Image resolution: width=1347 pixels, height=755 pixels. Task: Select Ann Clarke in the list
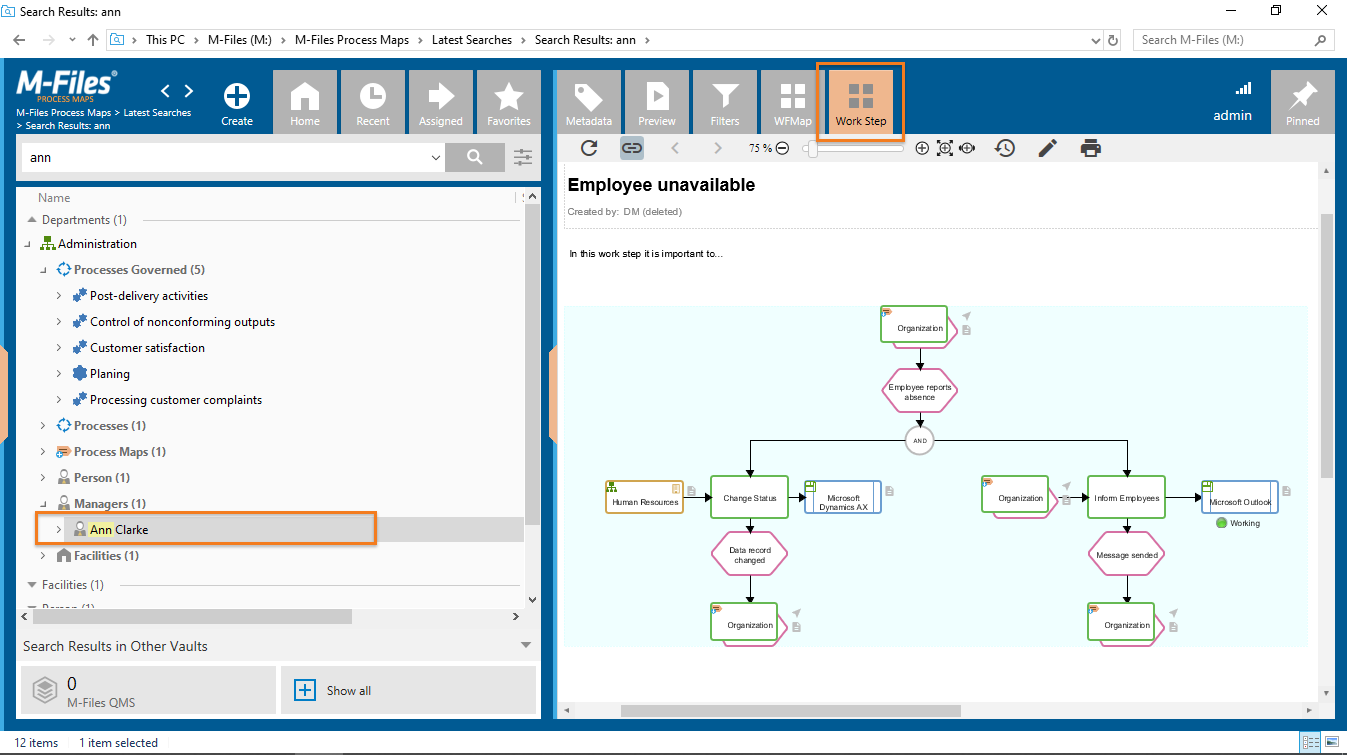click(119, 530)
